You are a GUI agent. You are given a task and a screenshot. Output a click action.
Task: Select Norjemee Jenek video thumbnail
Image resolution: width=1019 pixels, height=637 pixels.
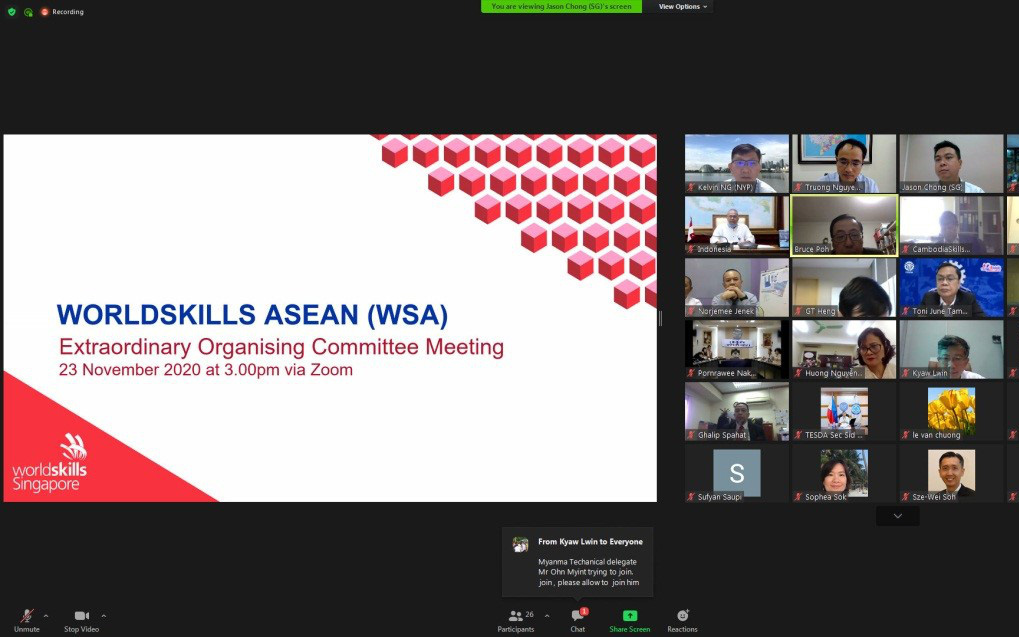click(737, 287)
